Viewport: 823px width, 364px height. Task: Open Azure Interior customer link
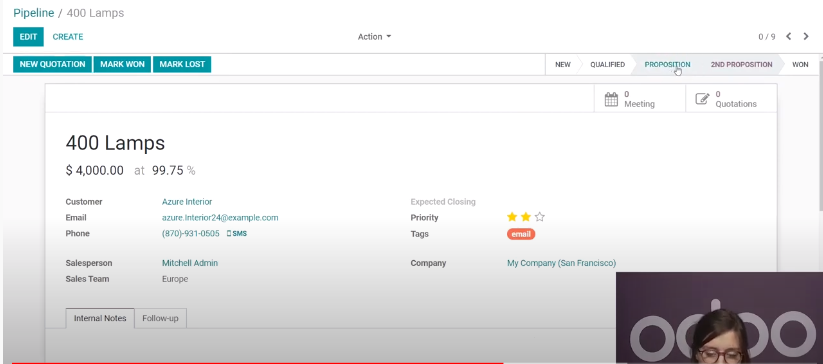[x=187, y=201]
